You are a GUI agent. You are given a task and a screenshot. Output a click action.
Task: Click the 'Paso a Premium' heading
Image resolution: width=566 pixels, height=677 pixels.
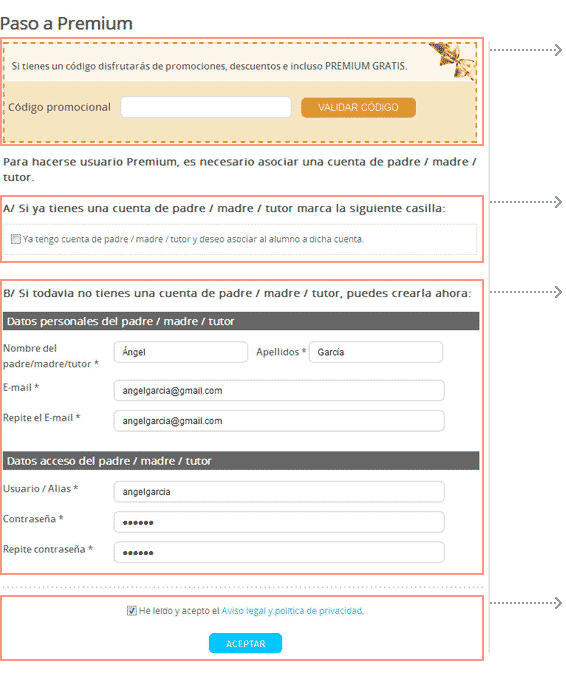[66, 24]
